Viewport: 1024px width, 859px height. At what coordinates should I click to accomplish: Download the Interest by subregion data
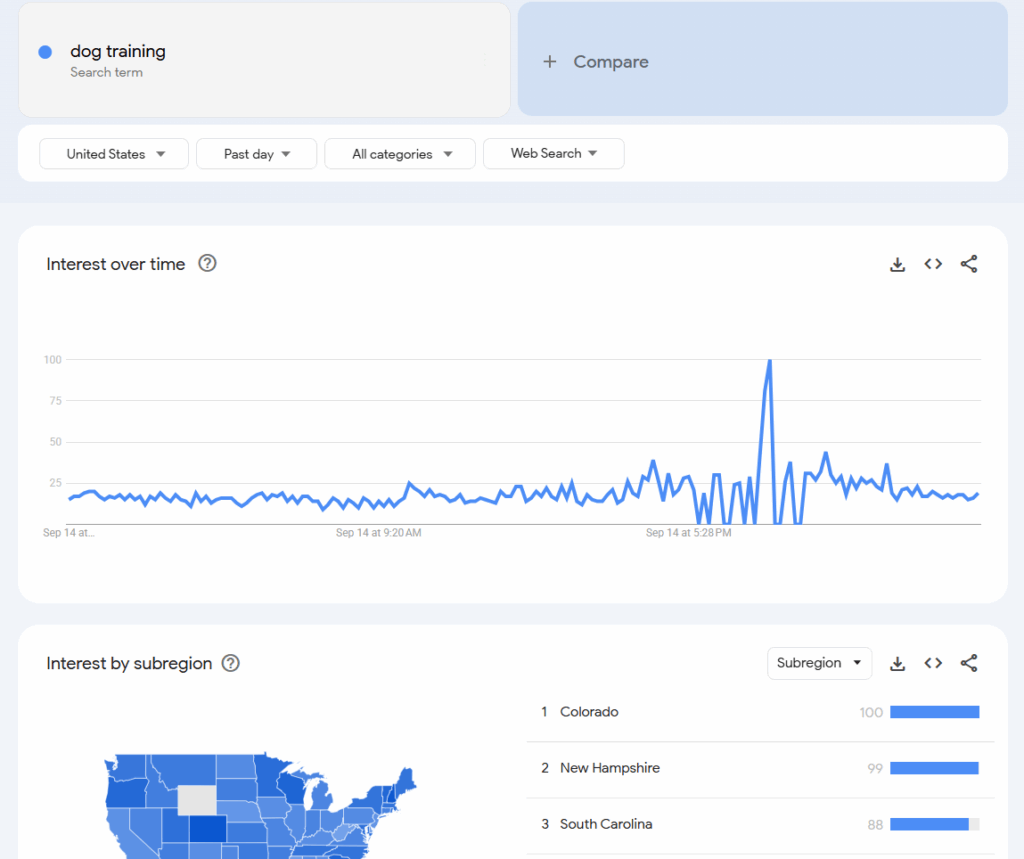click(897, 663)
